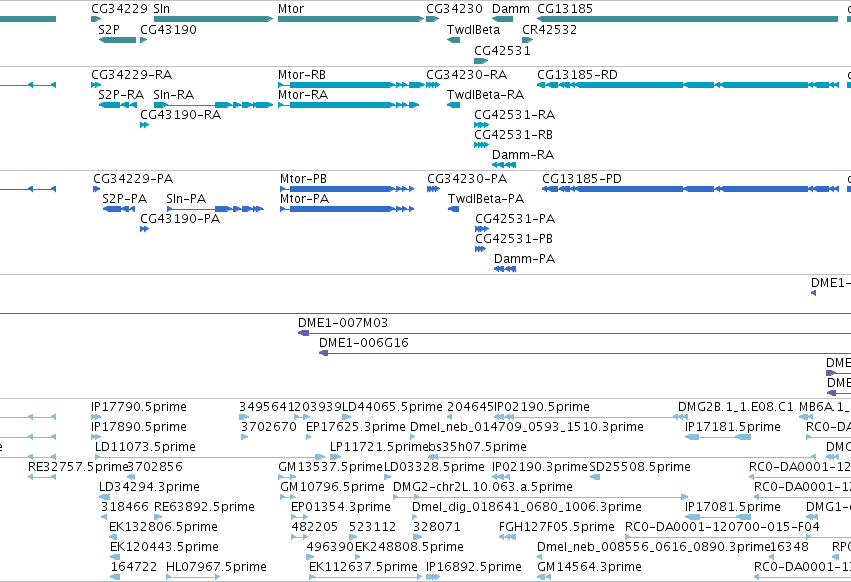Image resolution: width=851 pixels, height=582 pixels.
Task: Select the EK248808.5prime EST label
Action: coord(409,547)
